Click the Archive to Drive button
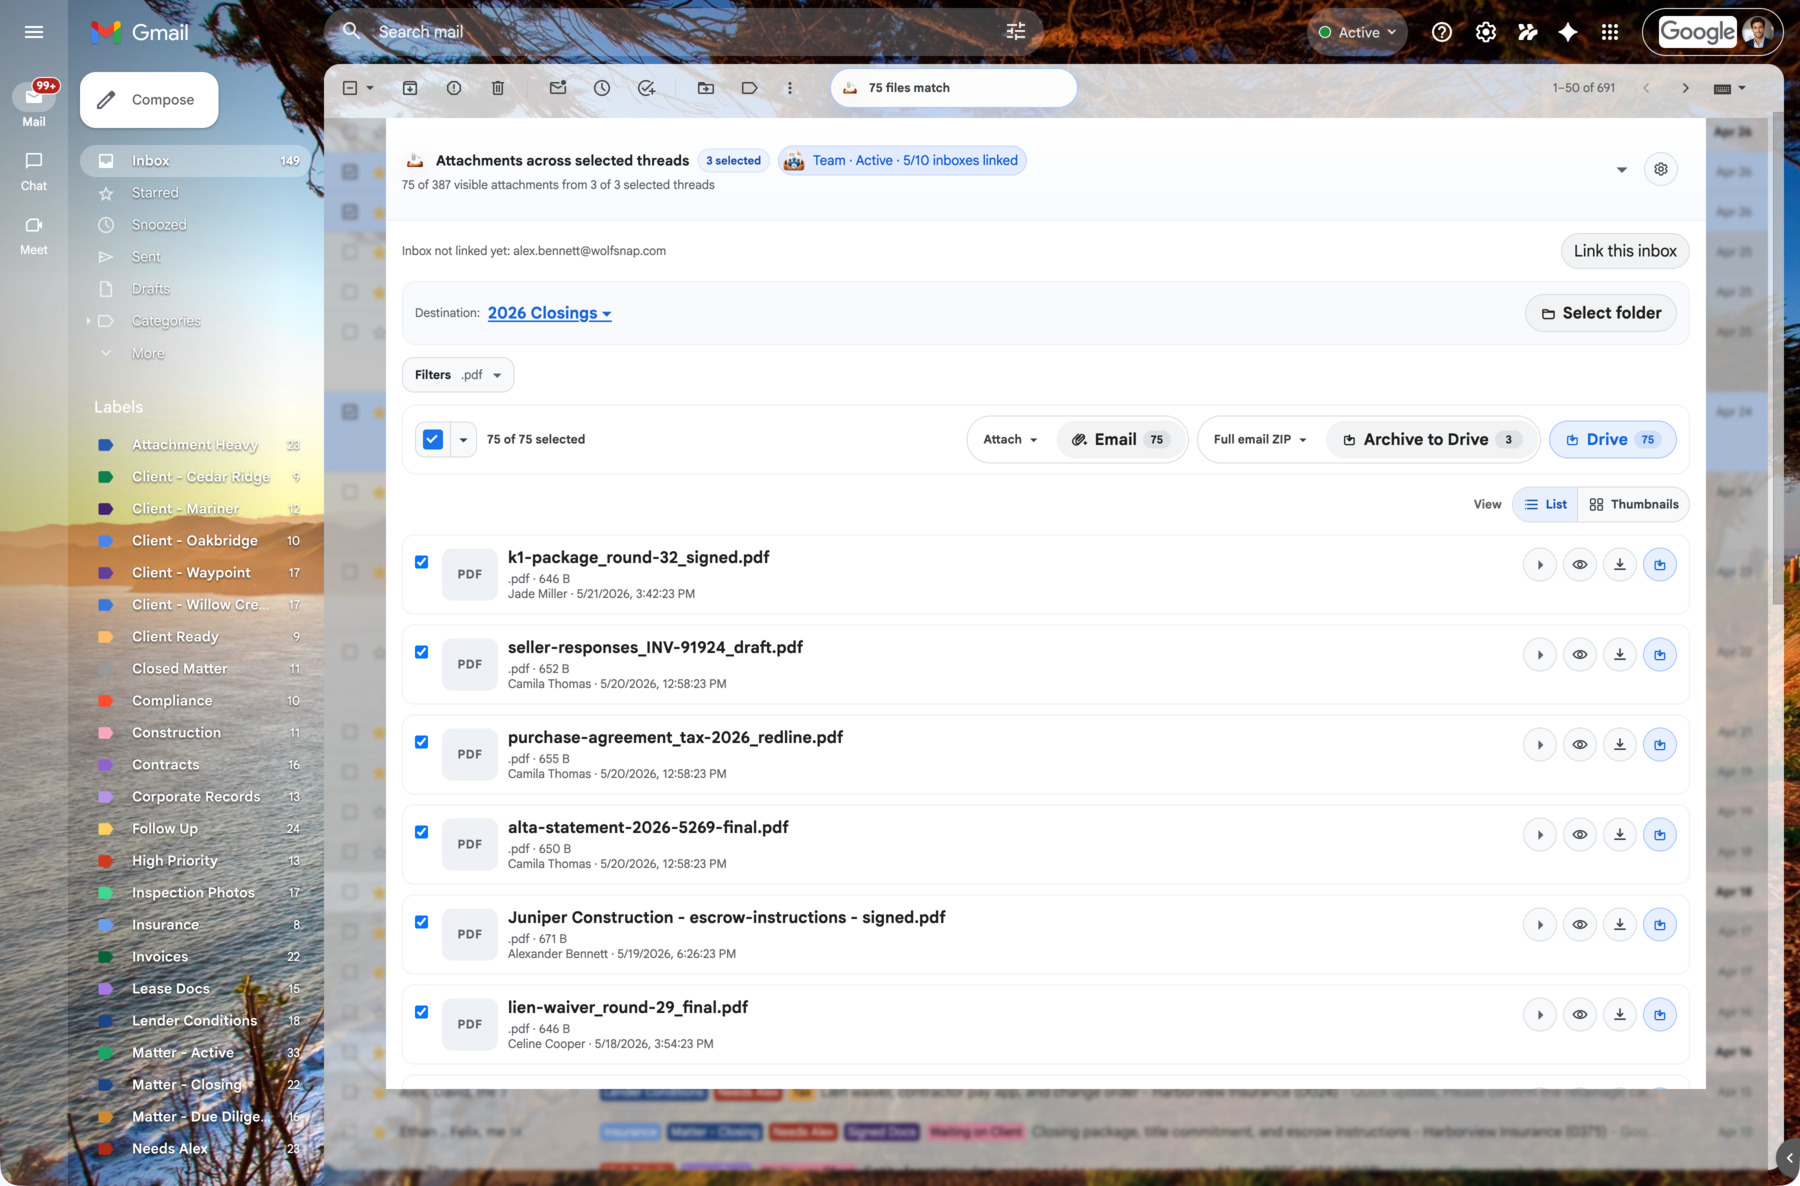 coord(1432,439)
